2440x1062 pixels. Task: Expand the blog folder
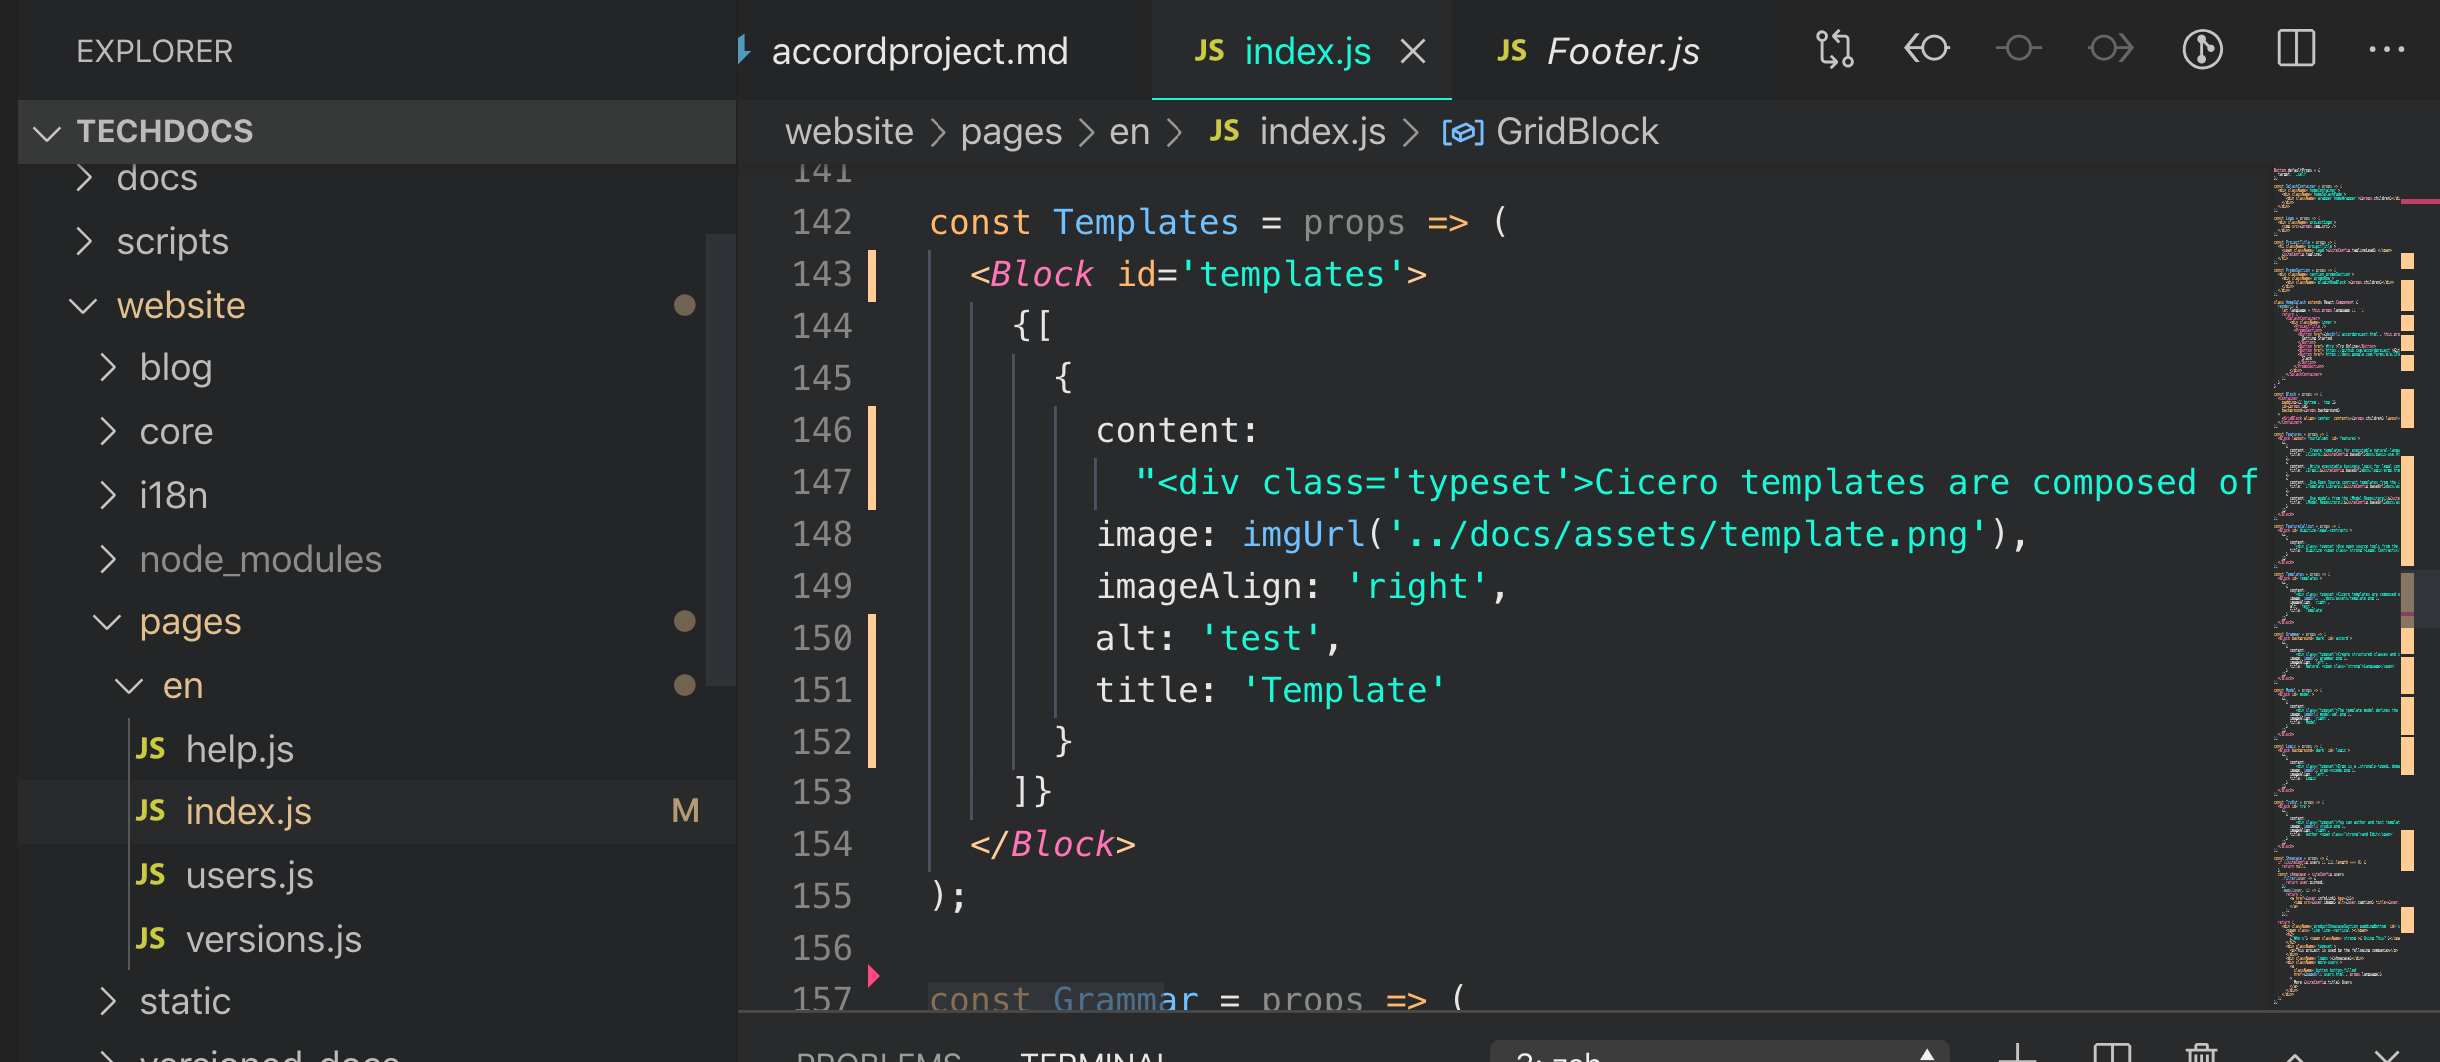tap(176, 367)
